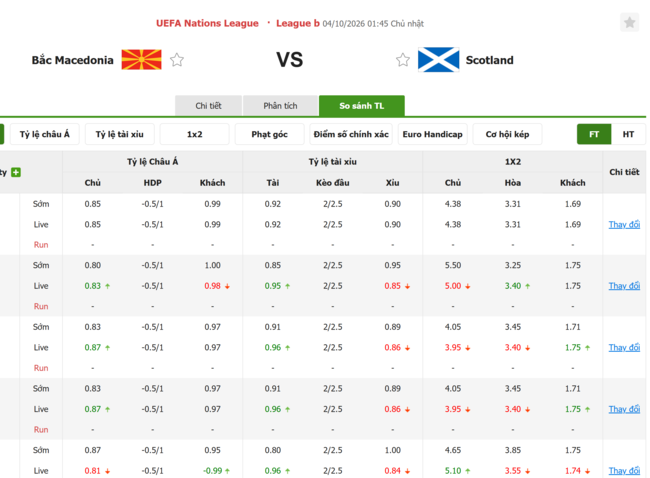The height and width of the screenshot is (478, 650).
Task: Click the red 0.98 live away odds
Action: coord(212,286)
